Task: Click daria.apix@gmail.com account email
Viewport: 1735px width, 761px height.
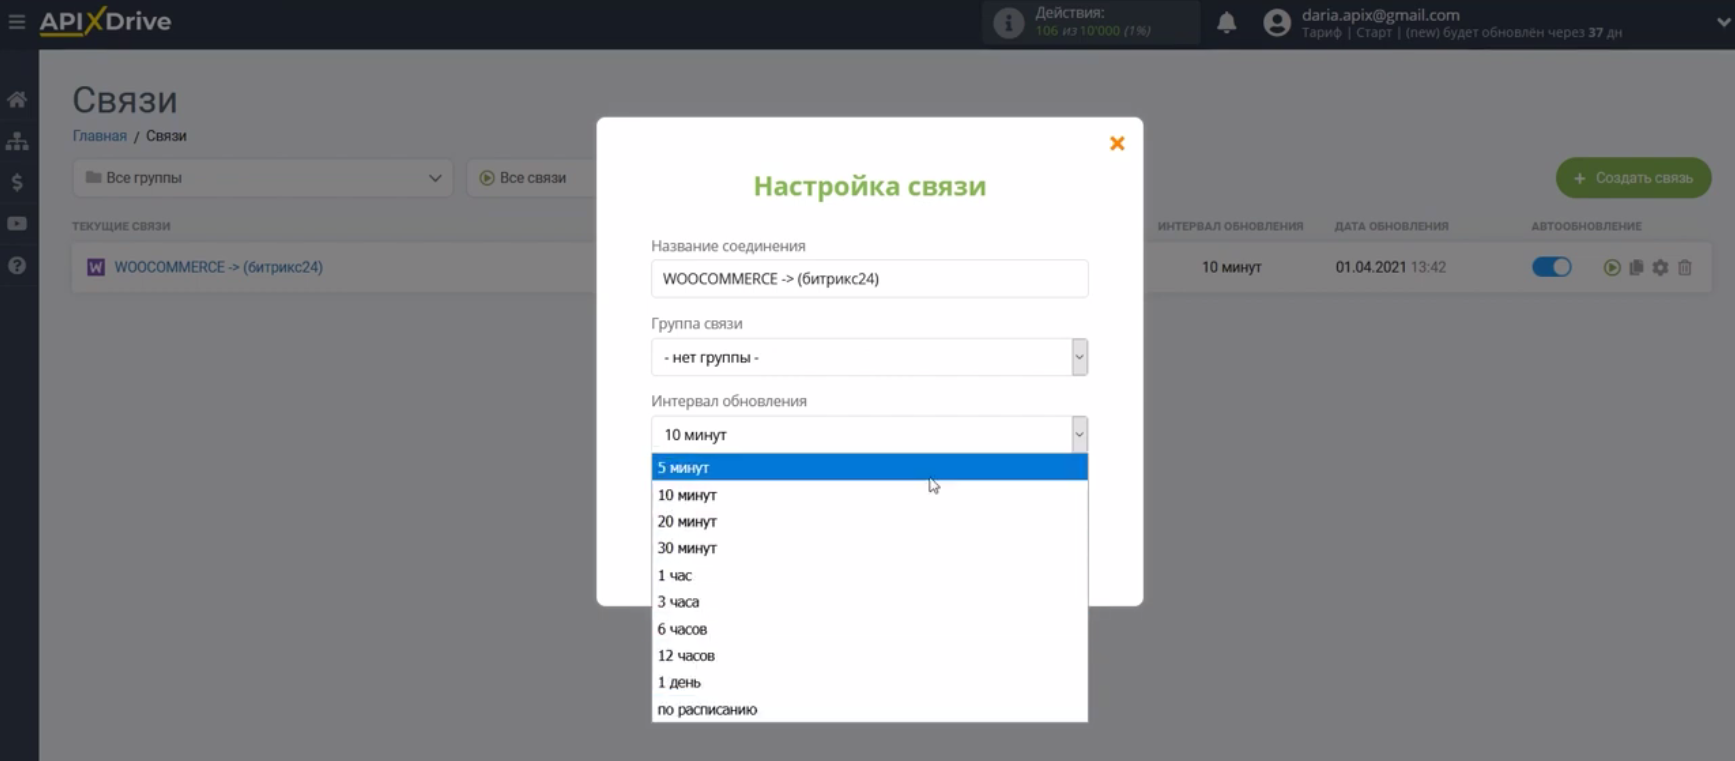Action: click(1380, 15)
